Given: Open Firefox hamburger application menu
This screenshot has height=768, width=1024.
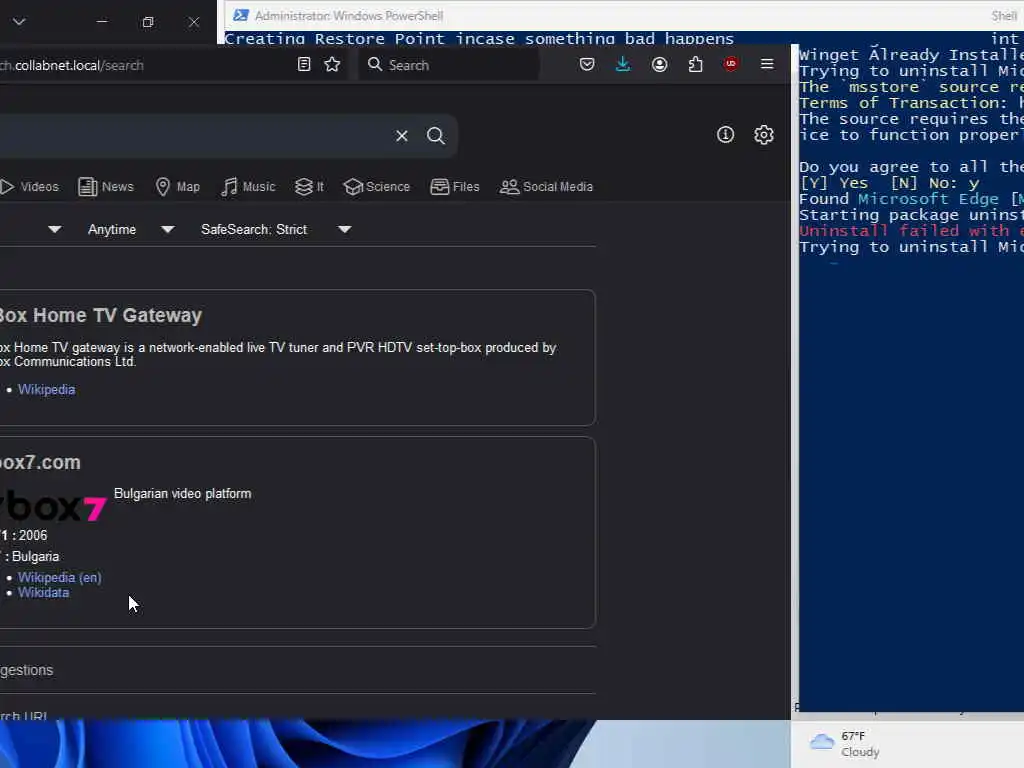Looking at the screenshot, I should (767, 64).
